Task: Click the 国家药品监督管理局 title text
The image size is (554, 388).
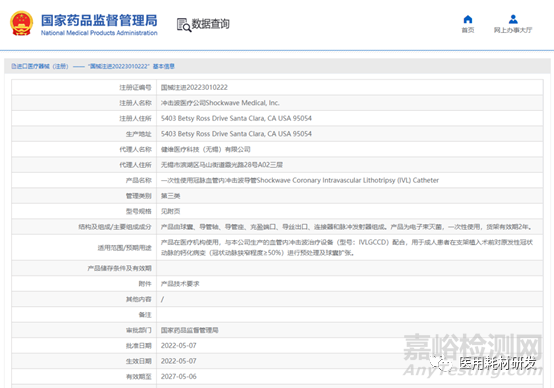Action: pyautogui.click(x=99, y=20)
